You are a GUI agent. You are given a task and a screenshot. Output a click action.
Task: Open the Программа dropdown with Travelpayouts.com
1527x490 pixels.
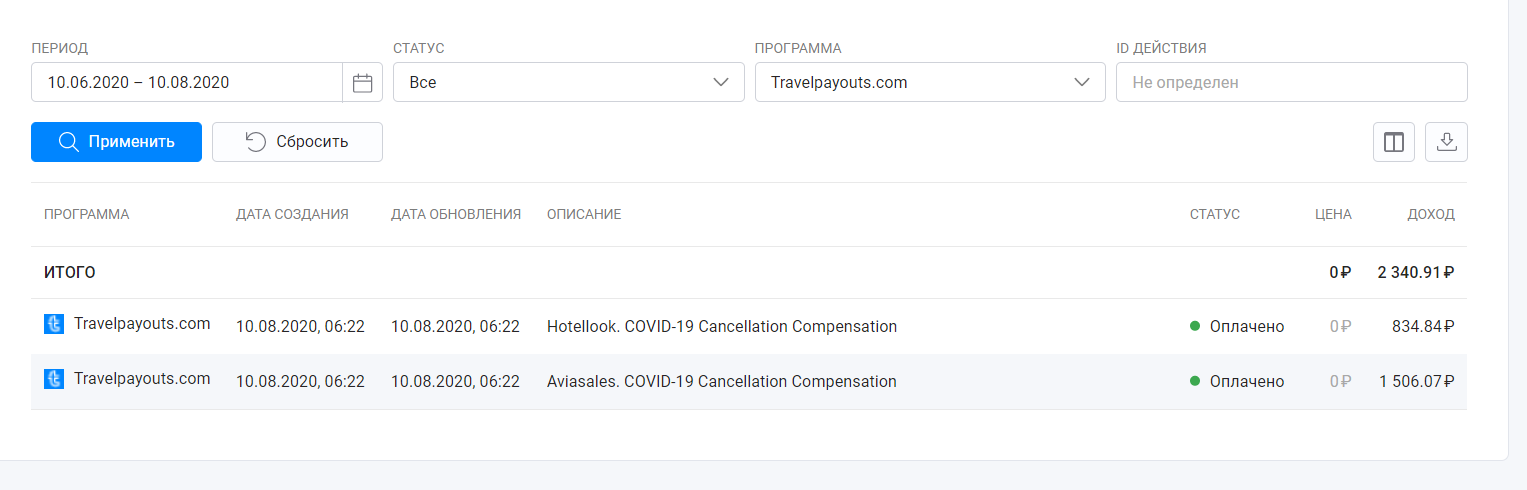click(x=929, y=82)
